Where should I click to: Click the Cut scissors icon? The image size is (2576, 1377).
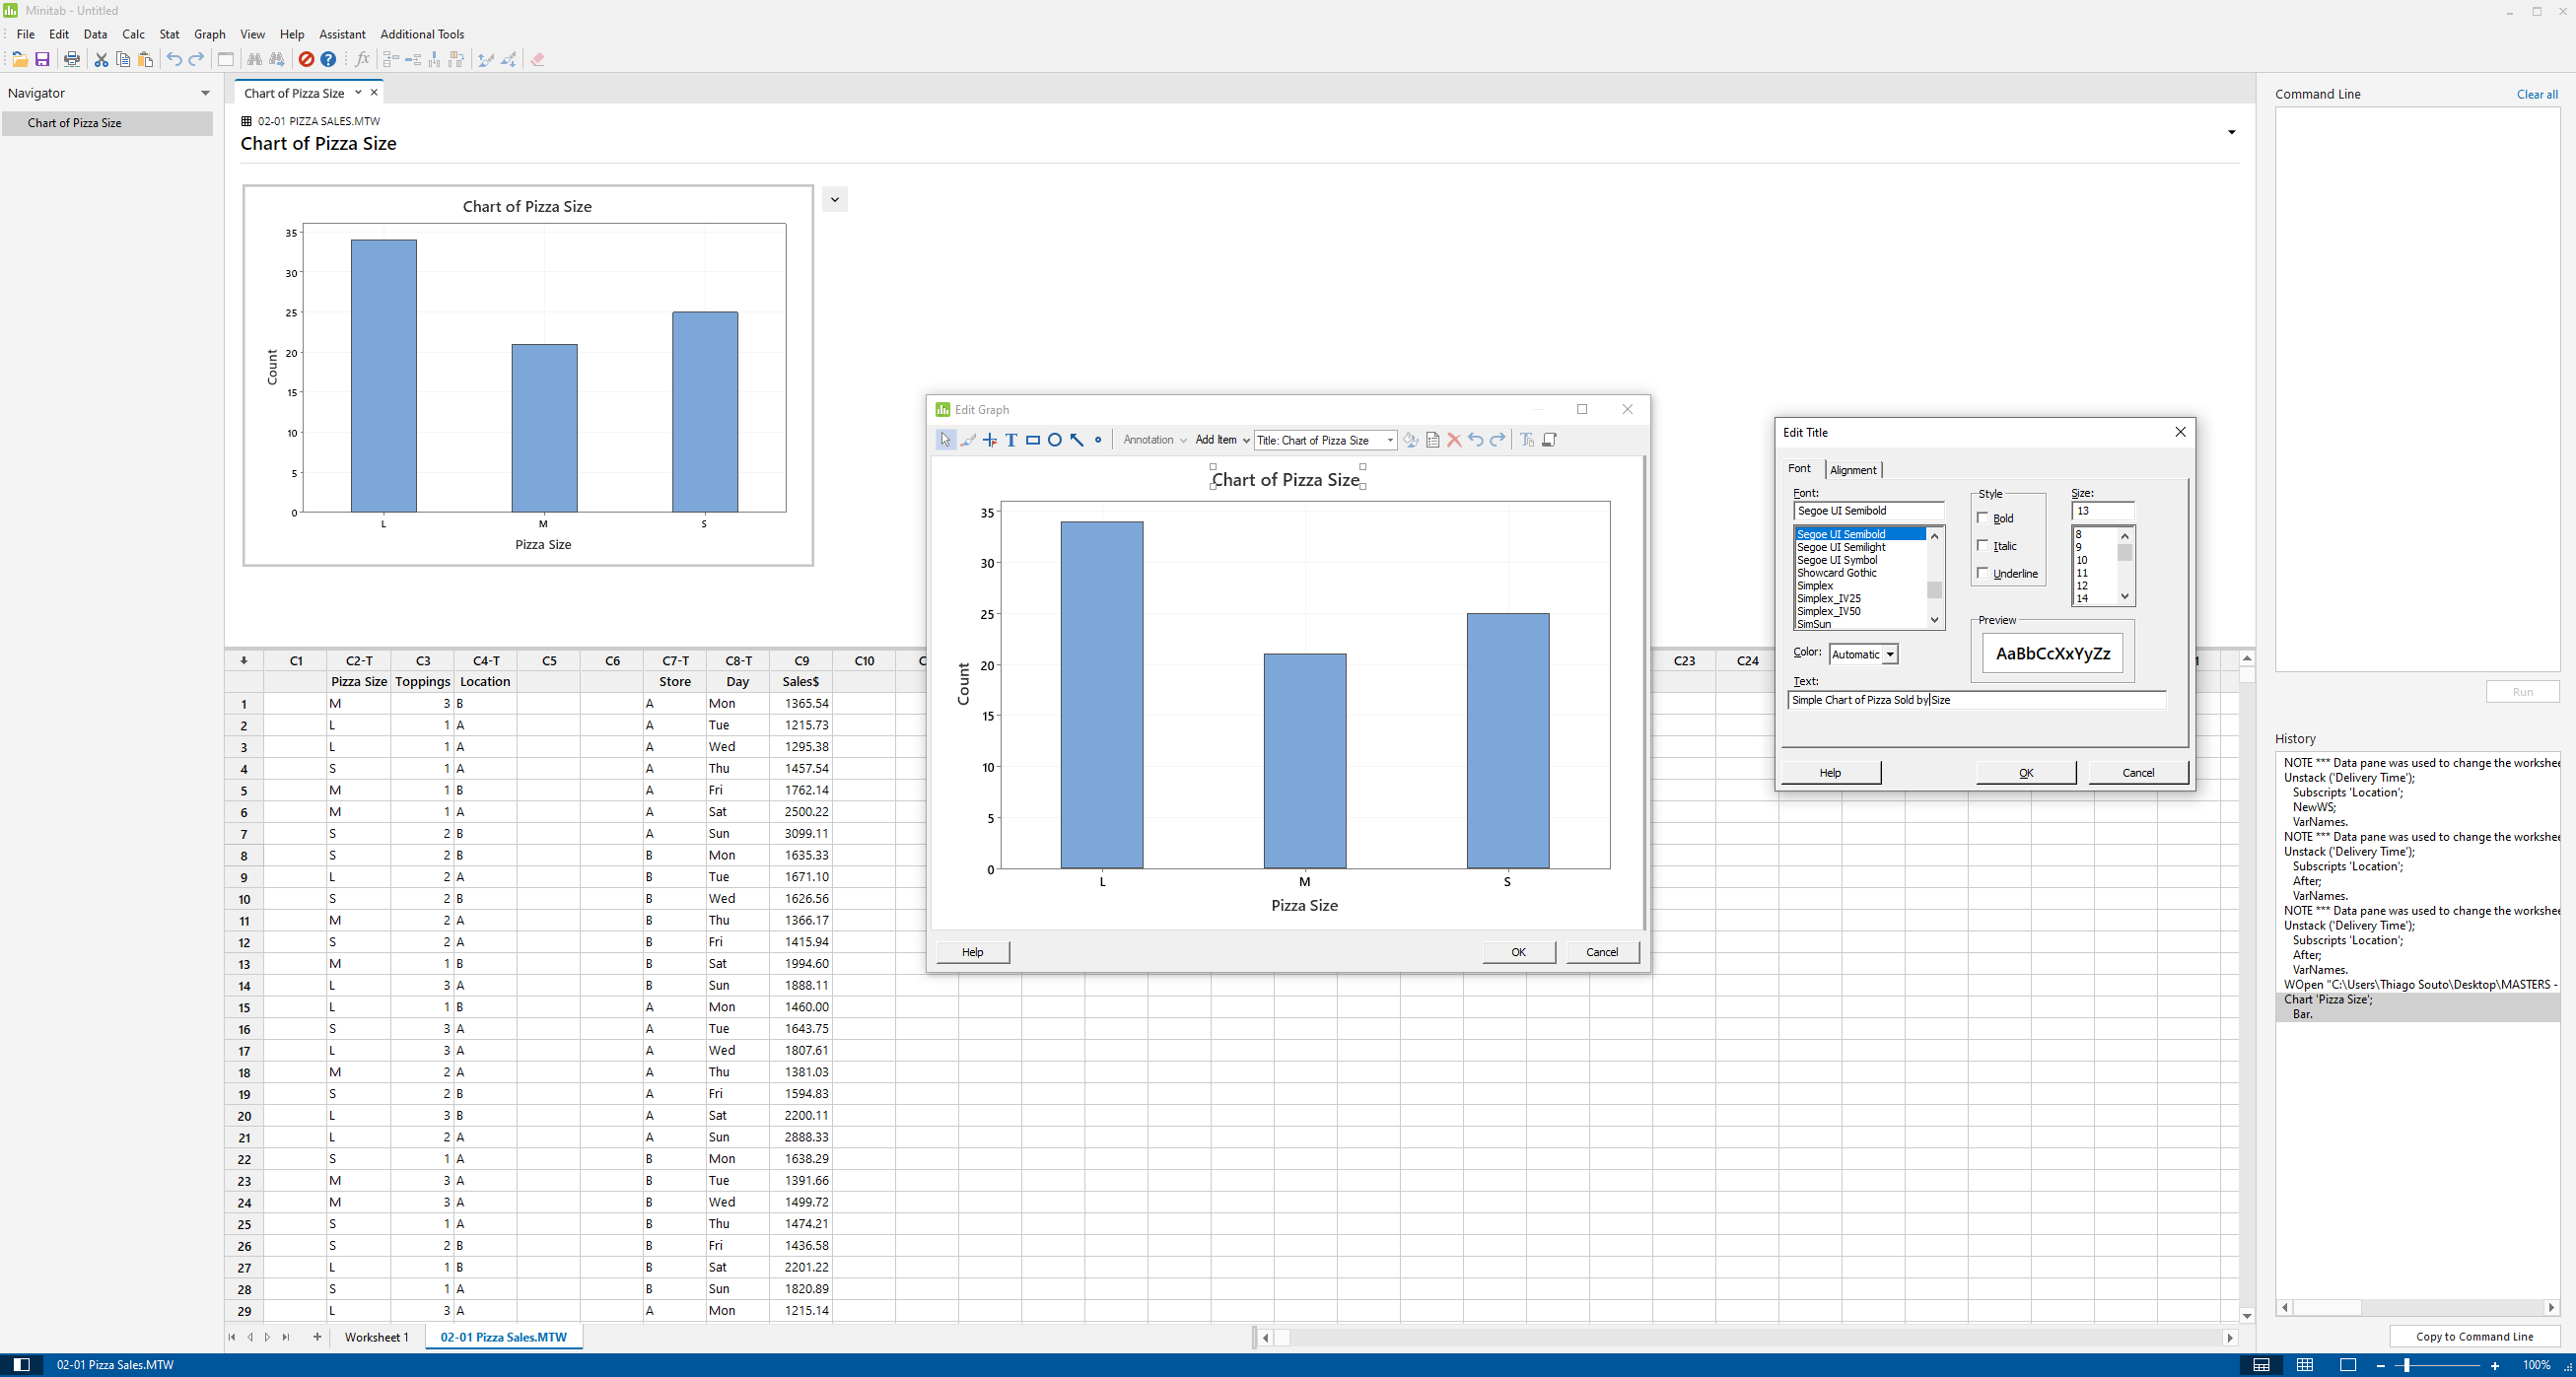pyautogui.click(x=101, y=60)
